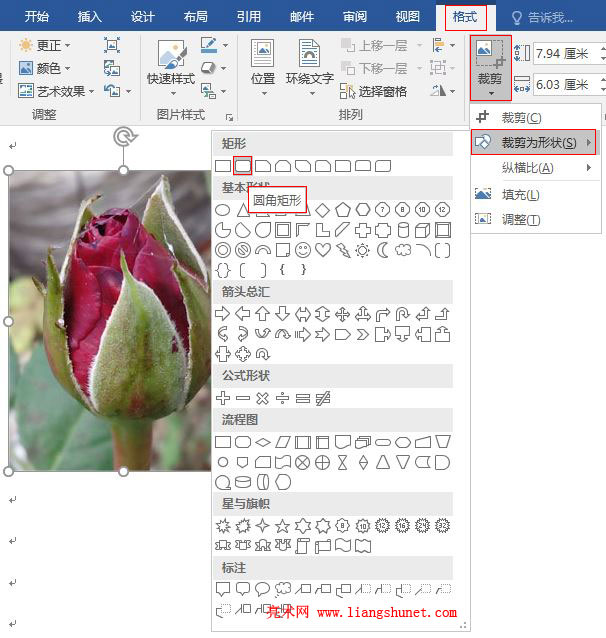Open the Home (开始) tab
Viewport: 606px width, 638px height.
37,17
